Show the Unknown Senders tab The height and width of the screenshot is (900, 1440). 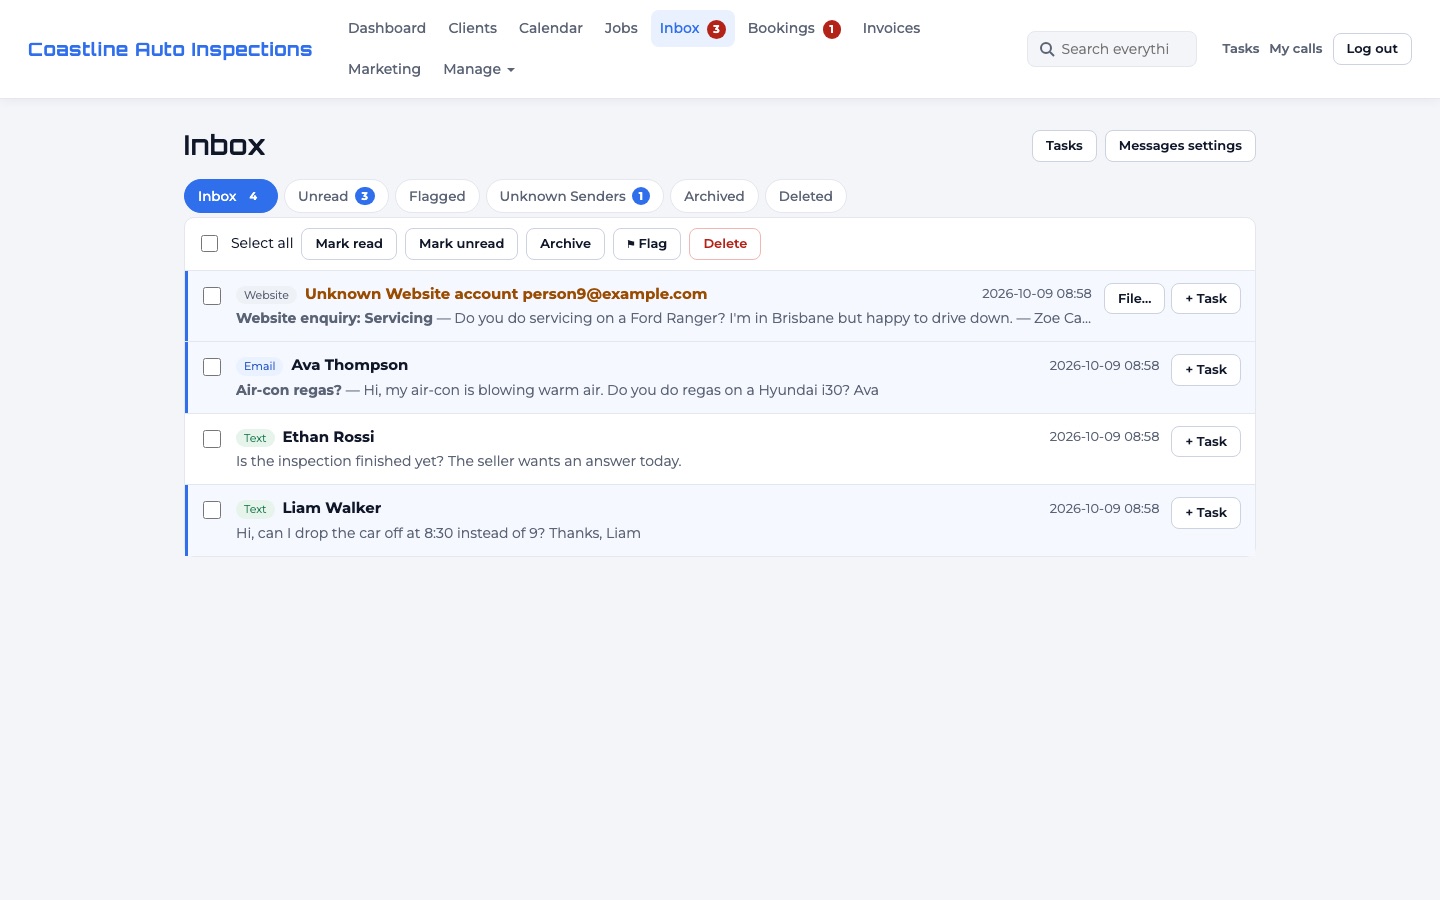click(575, 196)
